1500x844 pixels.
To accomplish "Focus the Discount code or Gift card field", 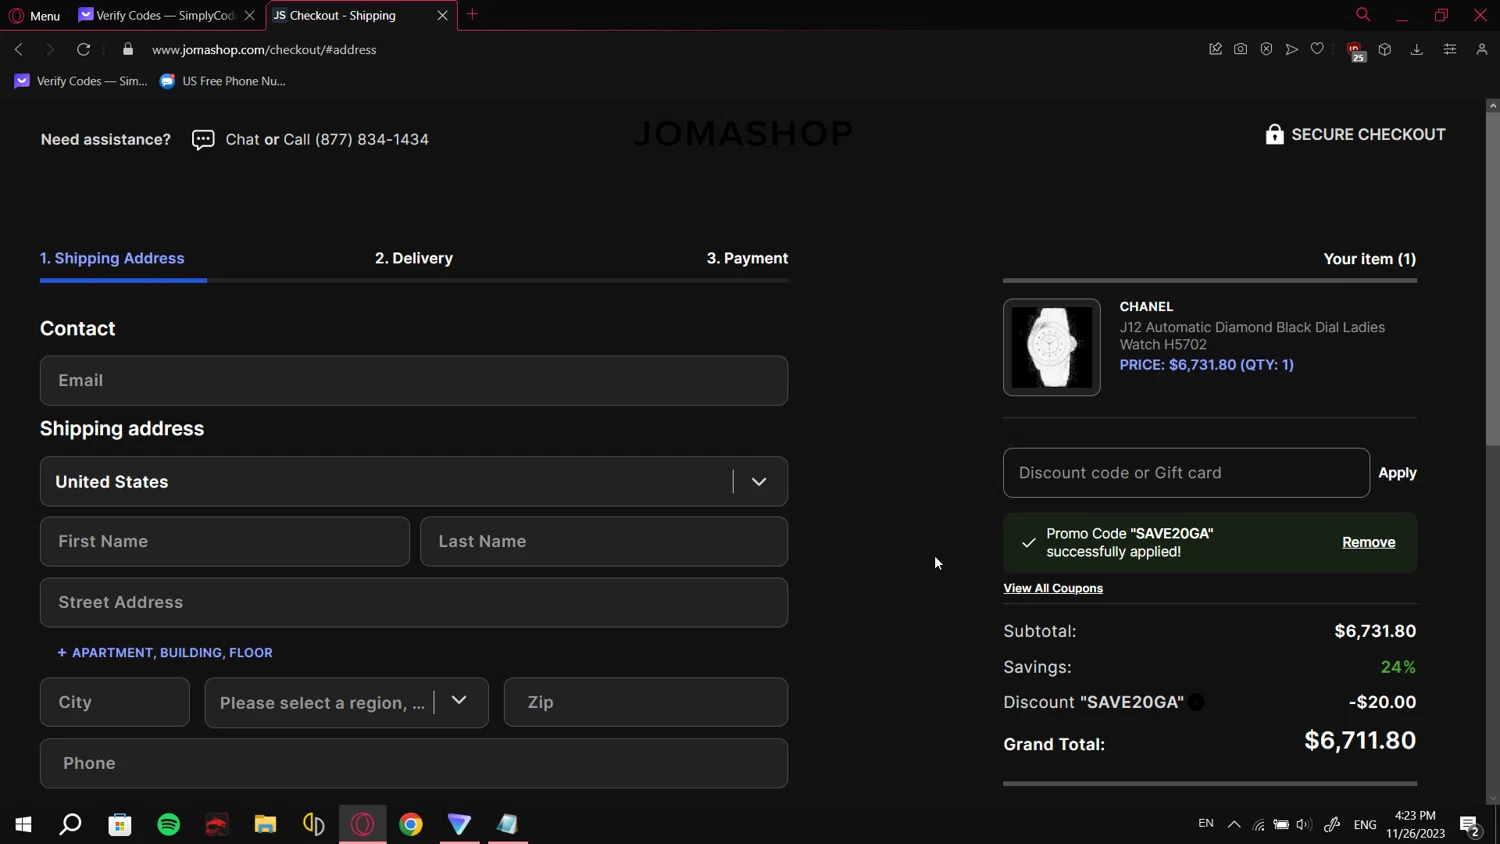I will coord(1186,473).
